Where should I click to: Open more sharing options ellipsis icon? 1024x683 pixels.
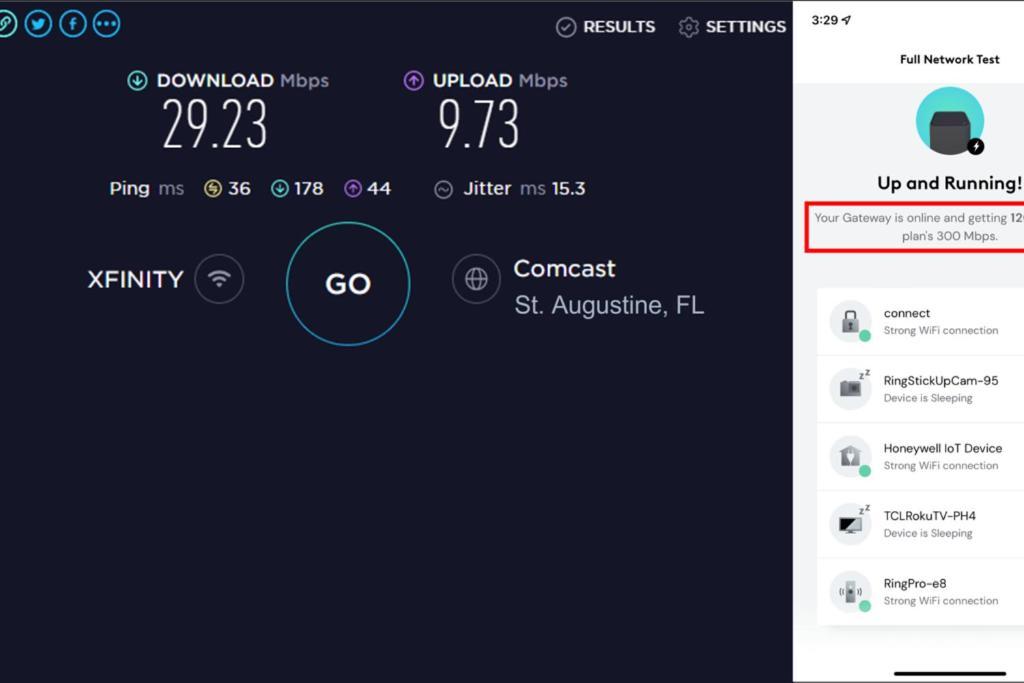(106, 24)
